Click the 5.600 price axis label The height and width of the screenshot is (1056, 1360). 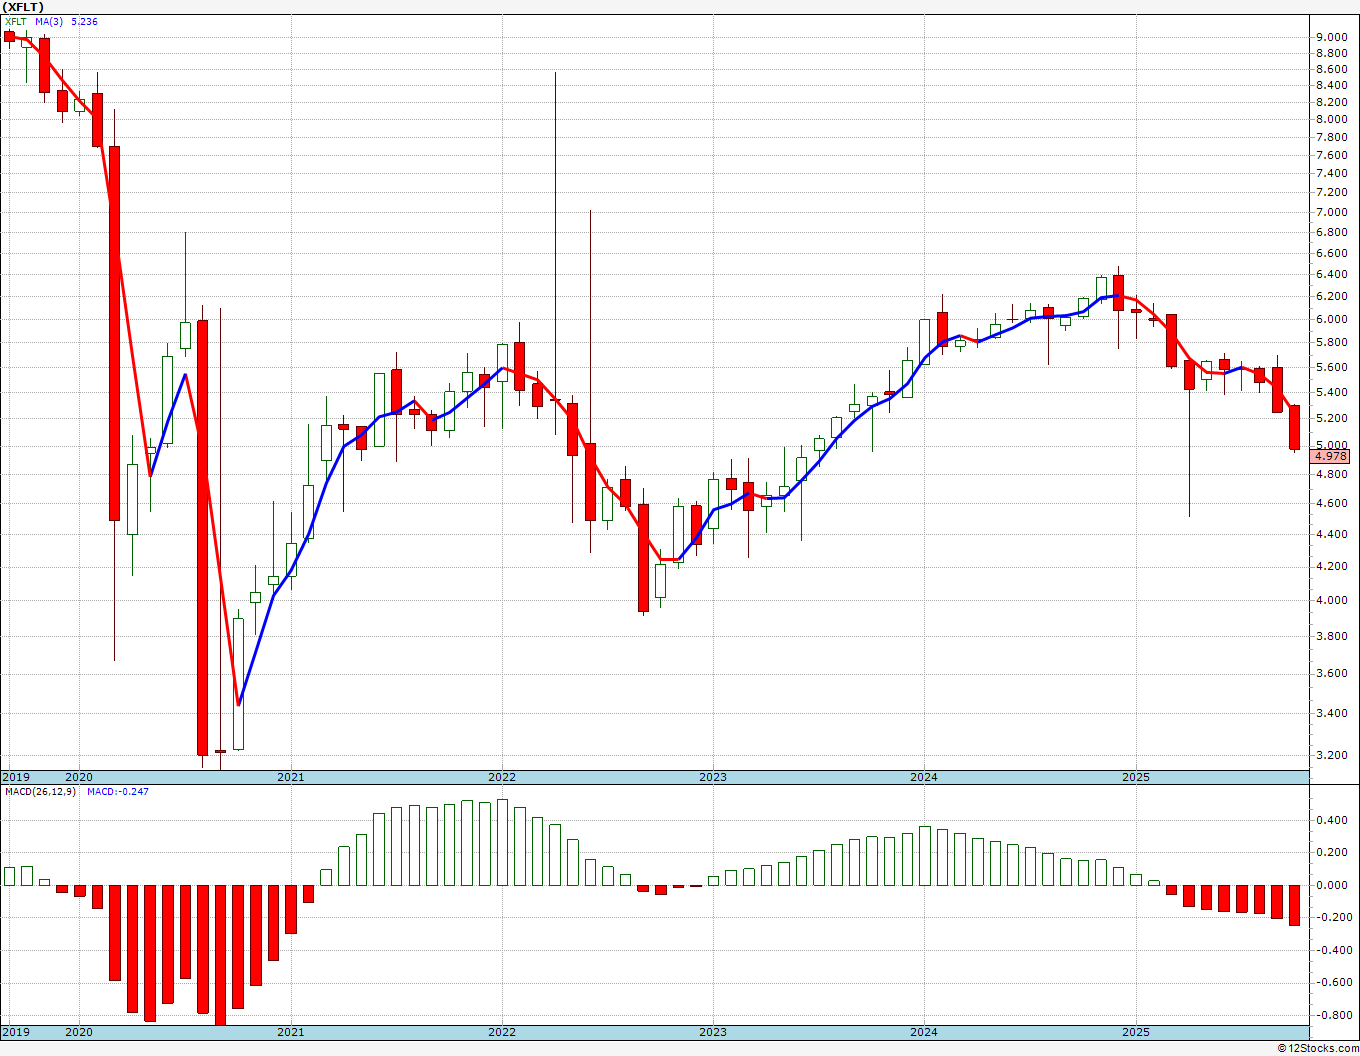(x=1331, y=367)
